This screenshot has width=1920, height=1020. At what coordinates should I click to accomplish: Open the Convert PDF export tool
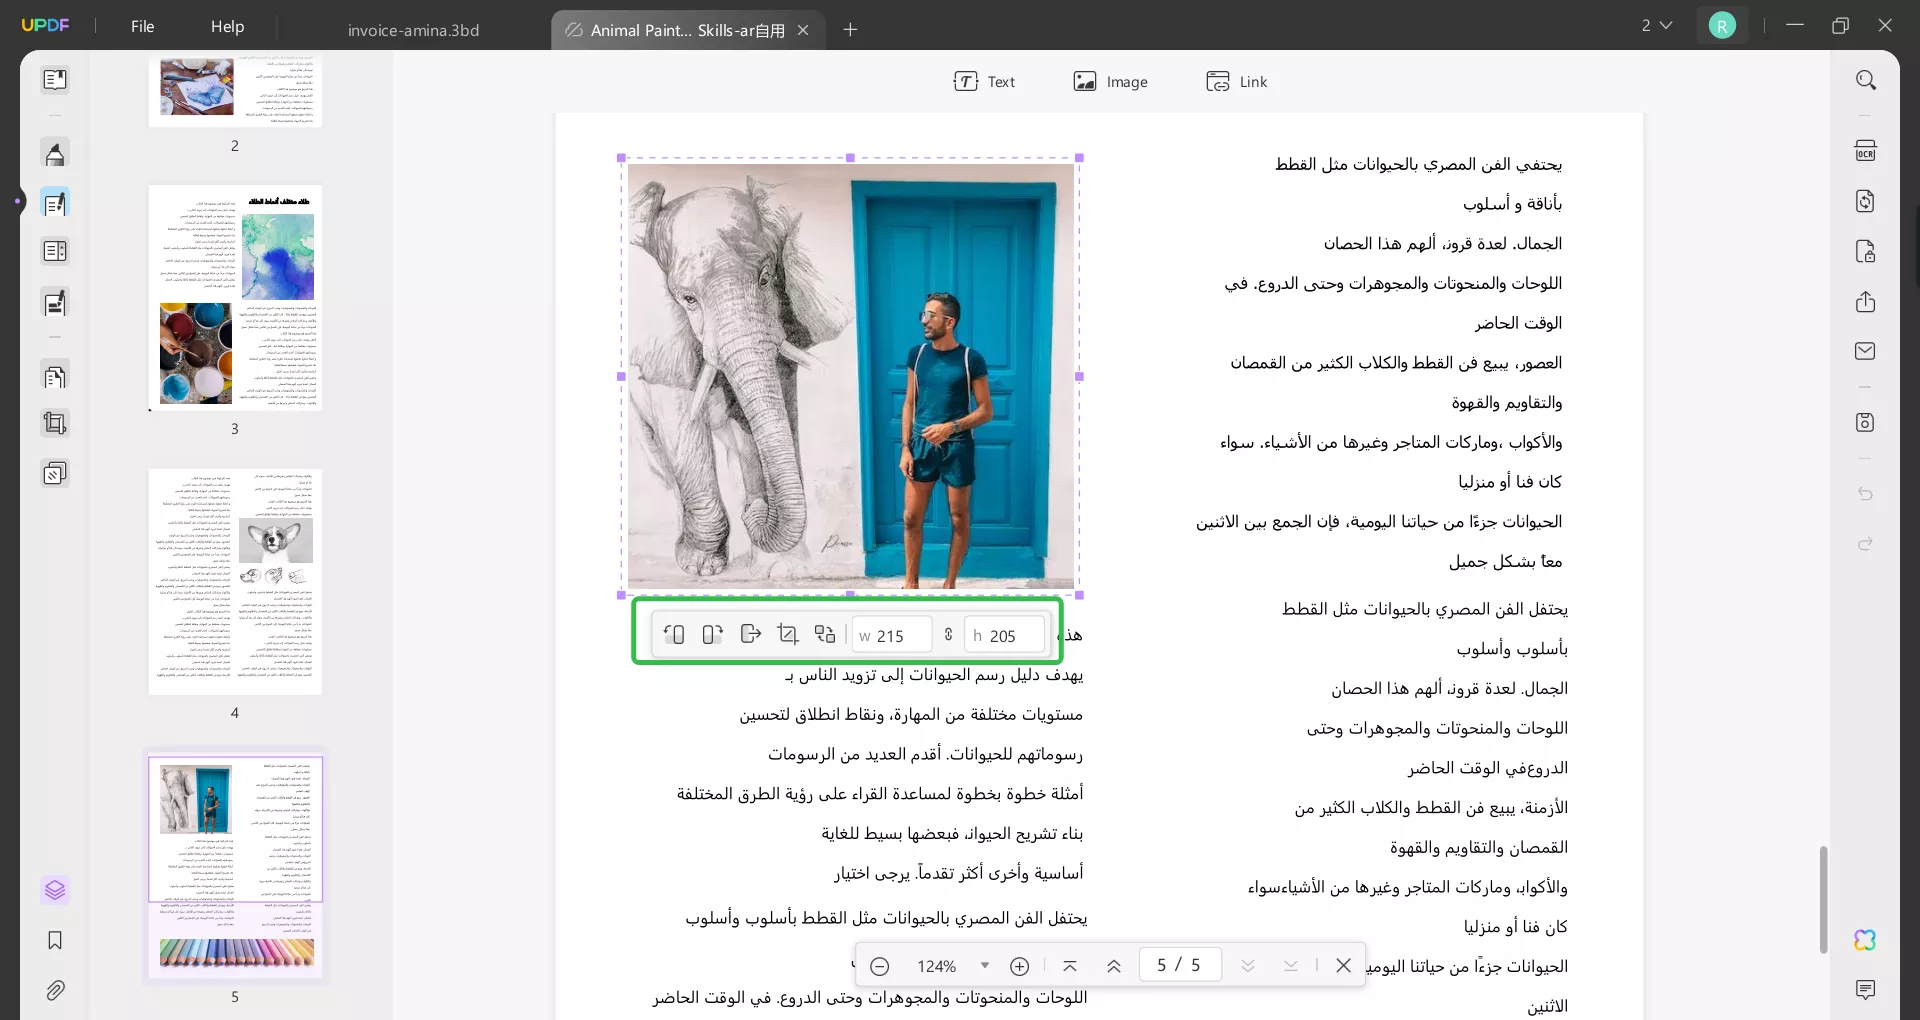(x=1866, y=201)
